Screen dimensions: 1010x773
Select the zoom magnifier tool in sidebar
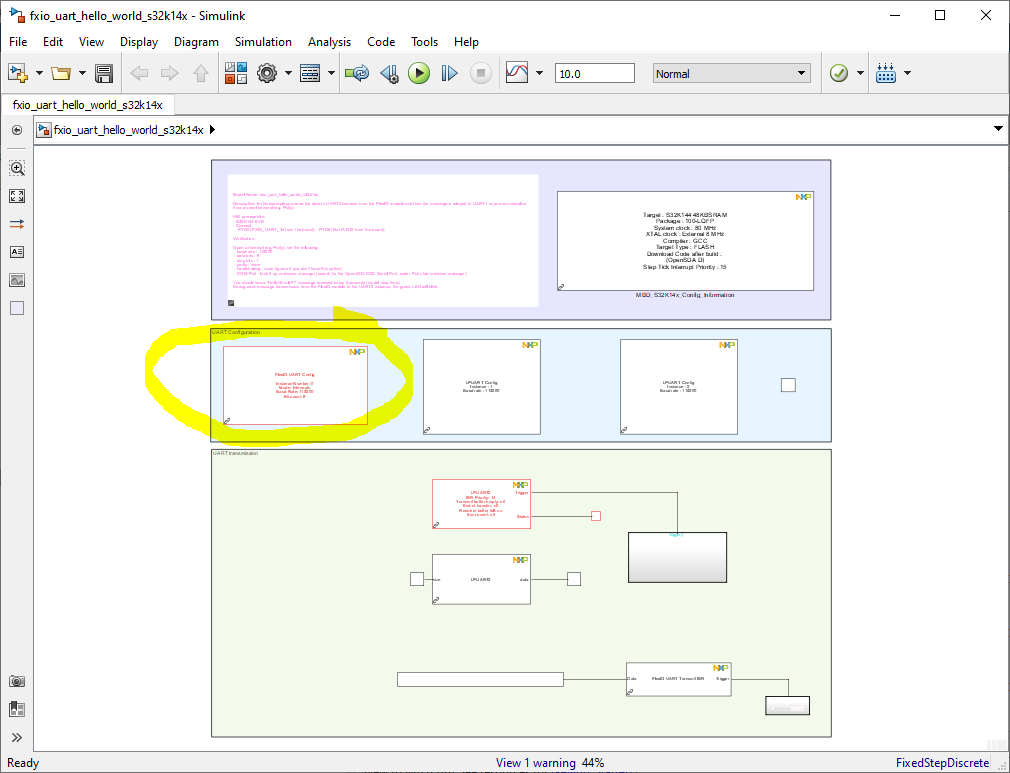(16, 168)
